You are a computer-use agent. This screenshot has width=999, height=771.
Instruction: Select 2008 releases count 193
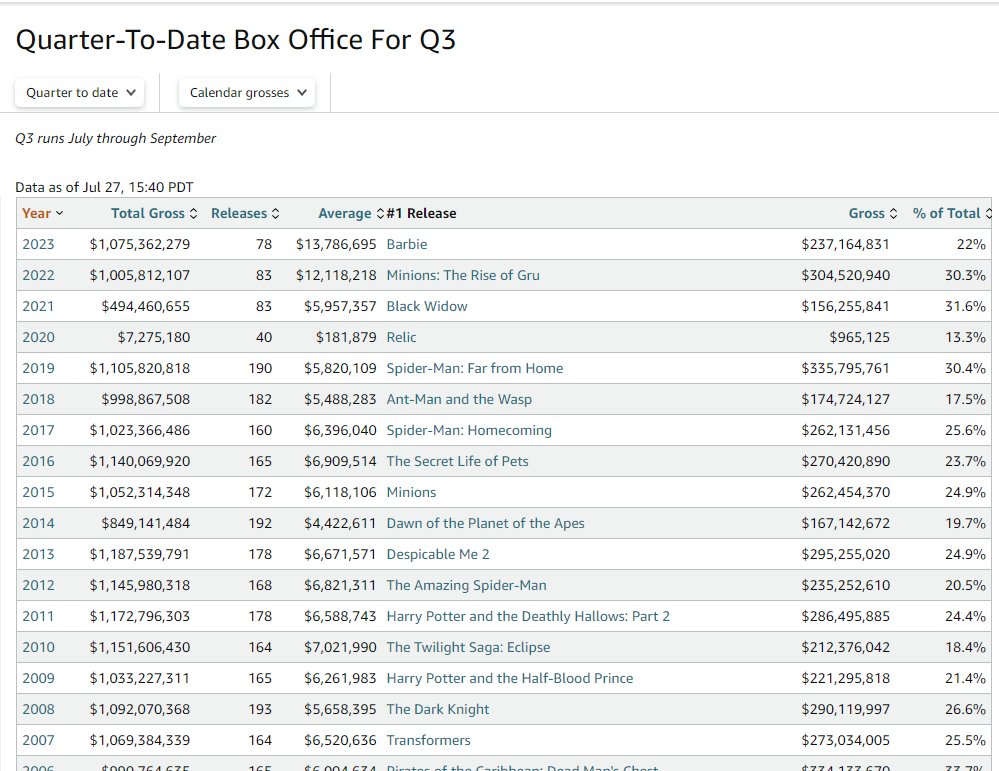click(260, 710)
